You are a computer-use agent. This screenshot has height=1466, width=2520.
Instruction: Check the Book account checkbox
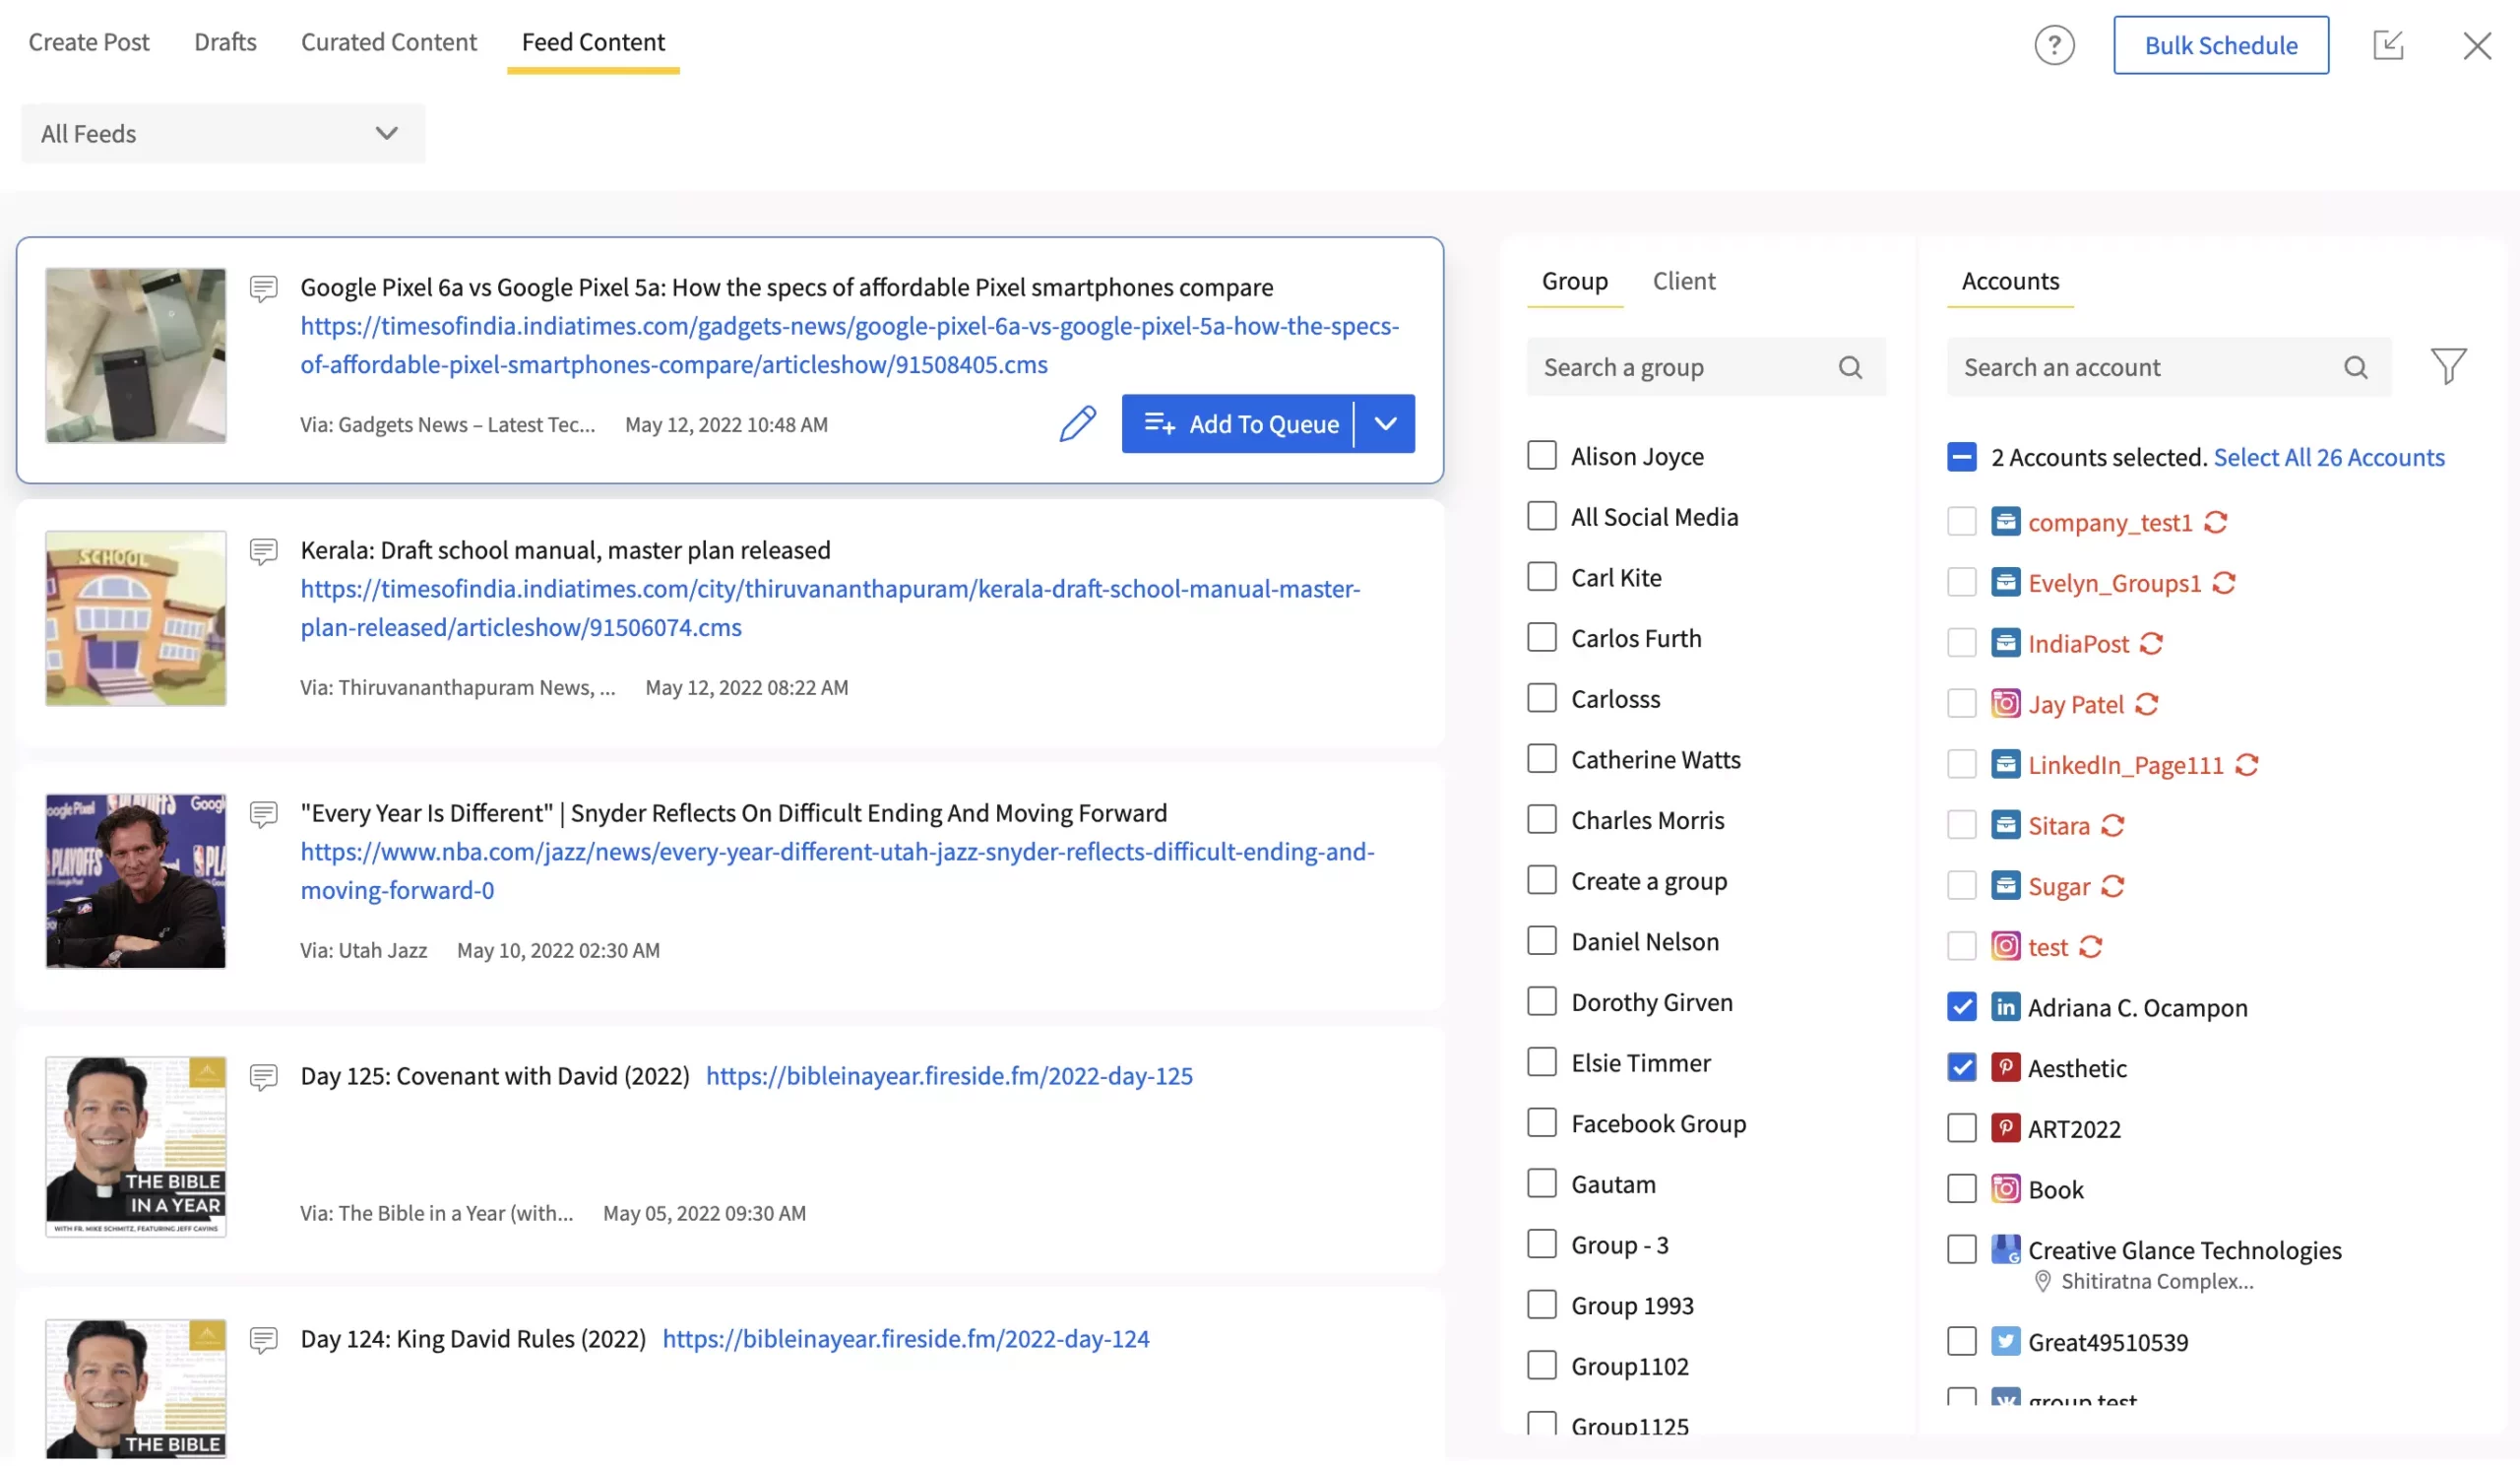click(1961, 1189)
